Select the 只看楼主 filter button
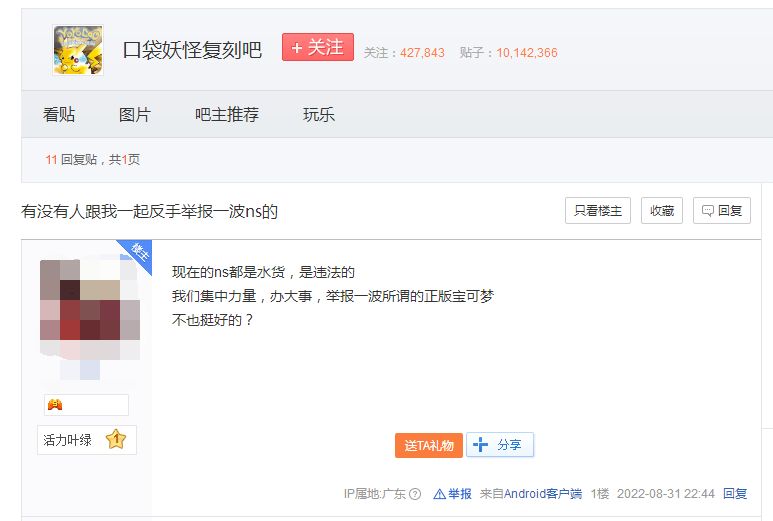Viewport: 773px width, 521px height. (x=598, y=210)
